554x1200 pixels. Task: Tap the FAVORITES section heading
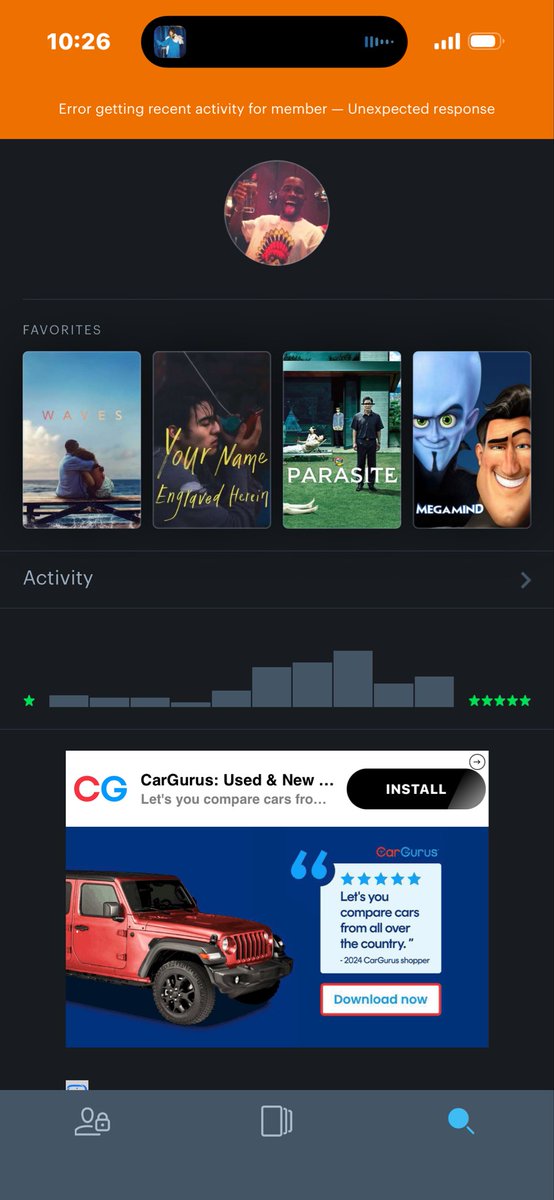click(x=62, y=330)
